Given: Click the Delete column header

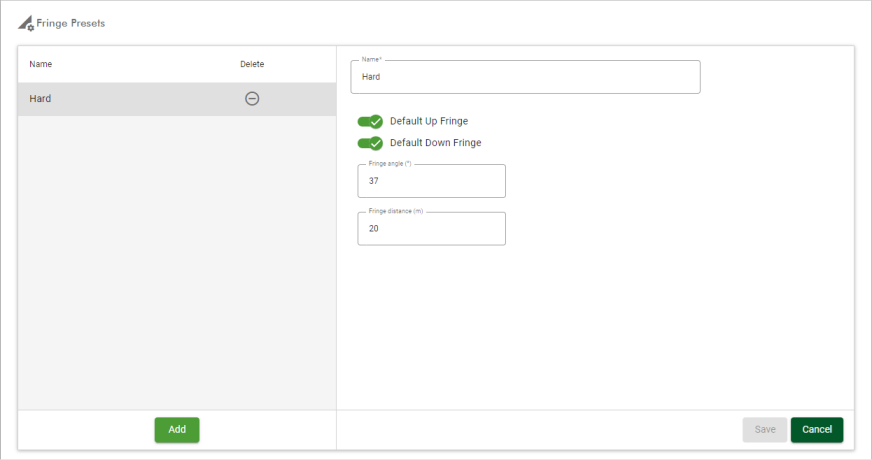Looking at the screenshot, I should (252, 64).
